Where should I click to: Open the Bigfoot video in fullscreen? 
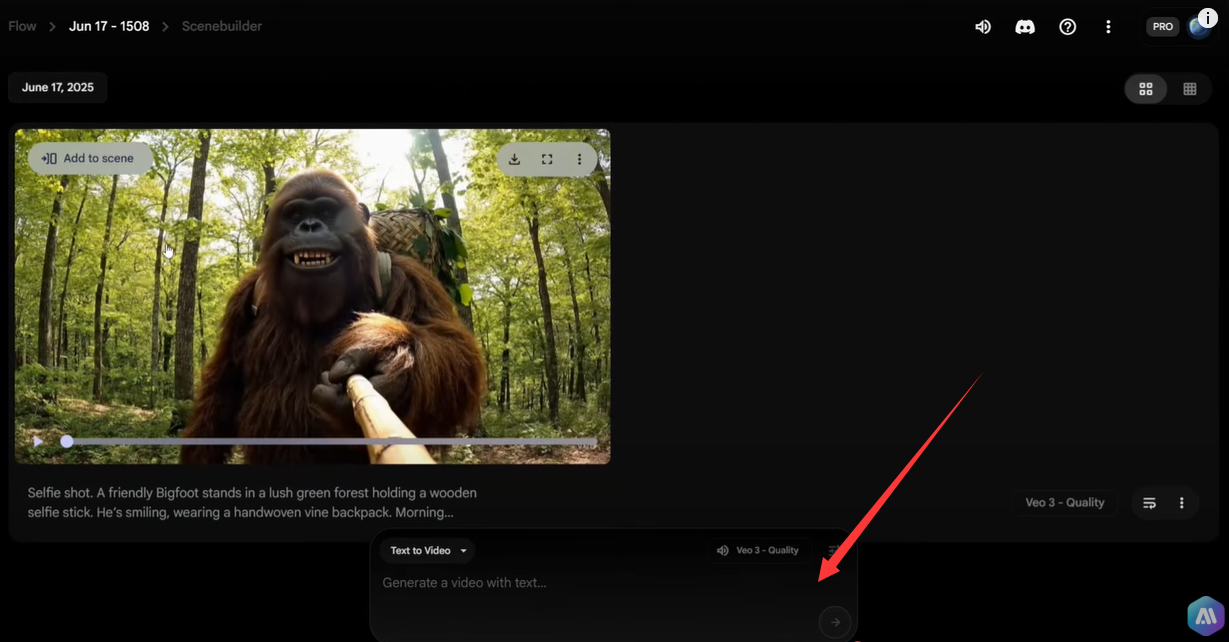click(547, 159)
